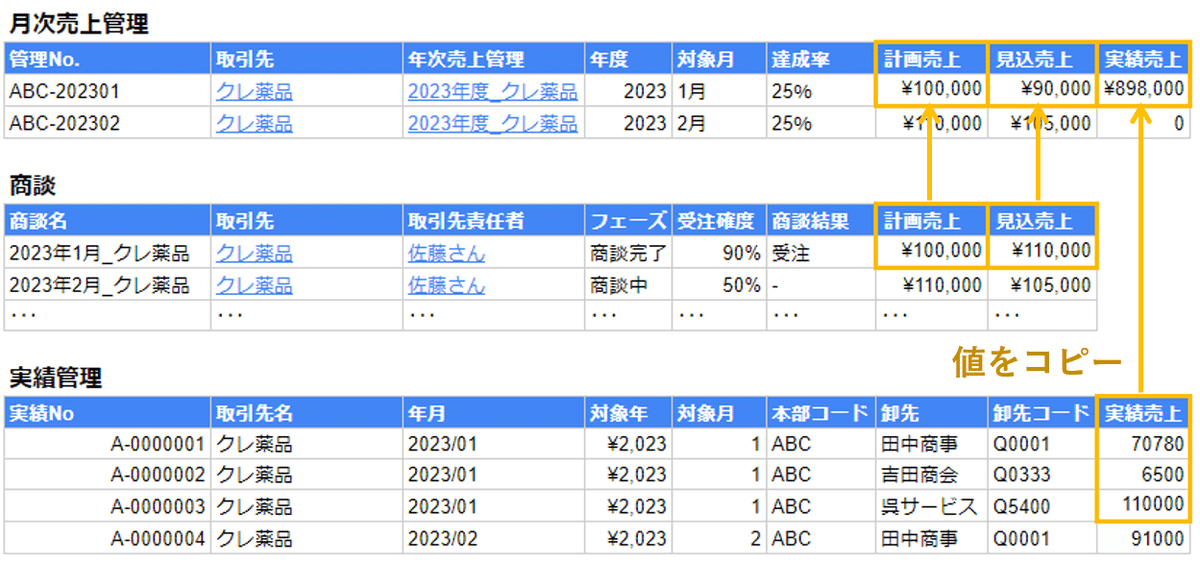The width and height of the screenshot is (1200, 563).
Task: Select the 2023年1月_クレ薬品 deal name cell
Action: coord(108,254)
